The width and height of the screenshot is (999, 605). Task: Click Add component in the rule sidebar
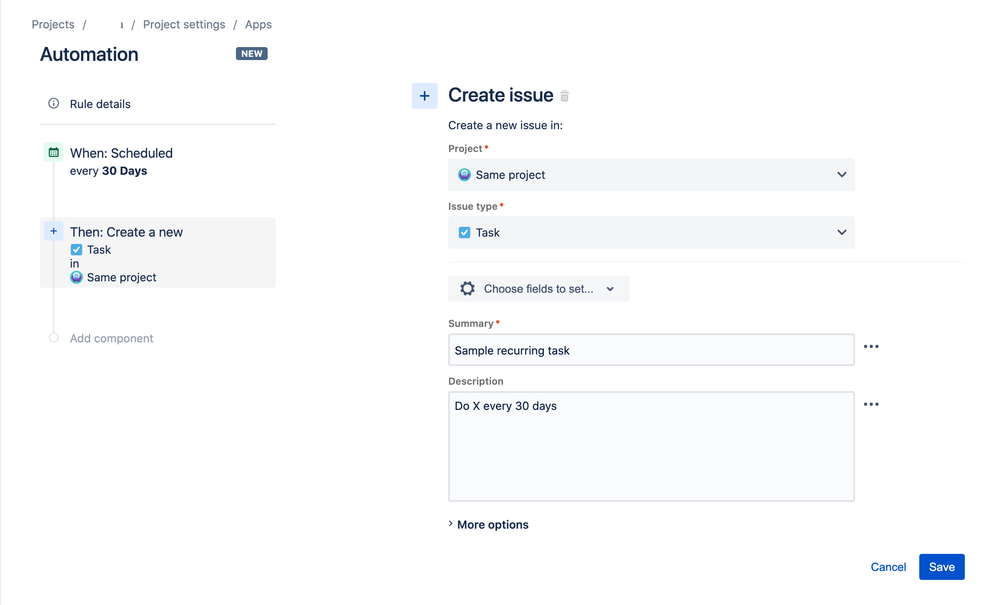point(110,338)
